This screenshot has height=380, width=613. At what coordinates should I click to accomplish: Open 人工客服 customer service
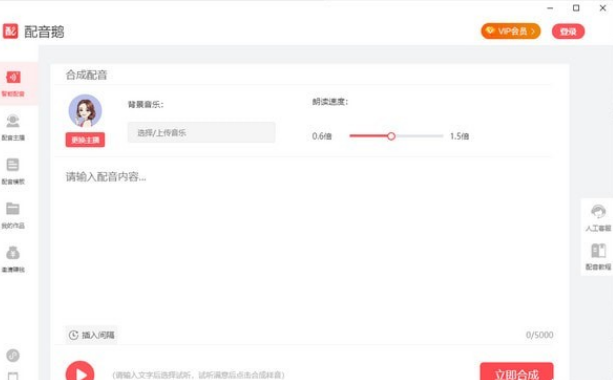click(x=598, y=218)
